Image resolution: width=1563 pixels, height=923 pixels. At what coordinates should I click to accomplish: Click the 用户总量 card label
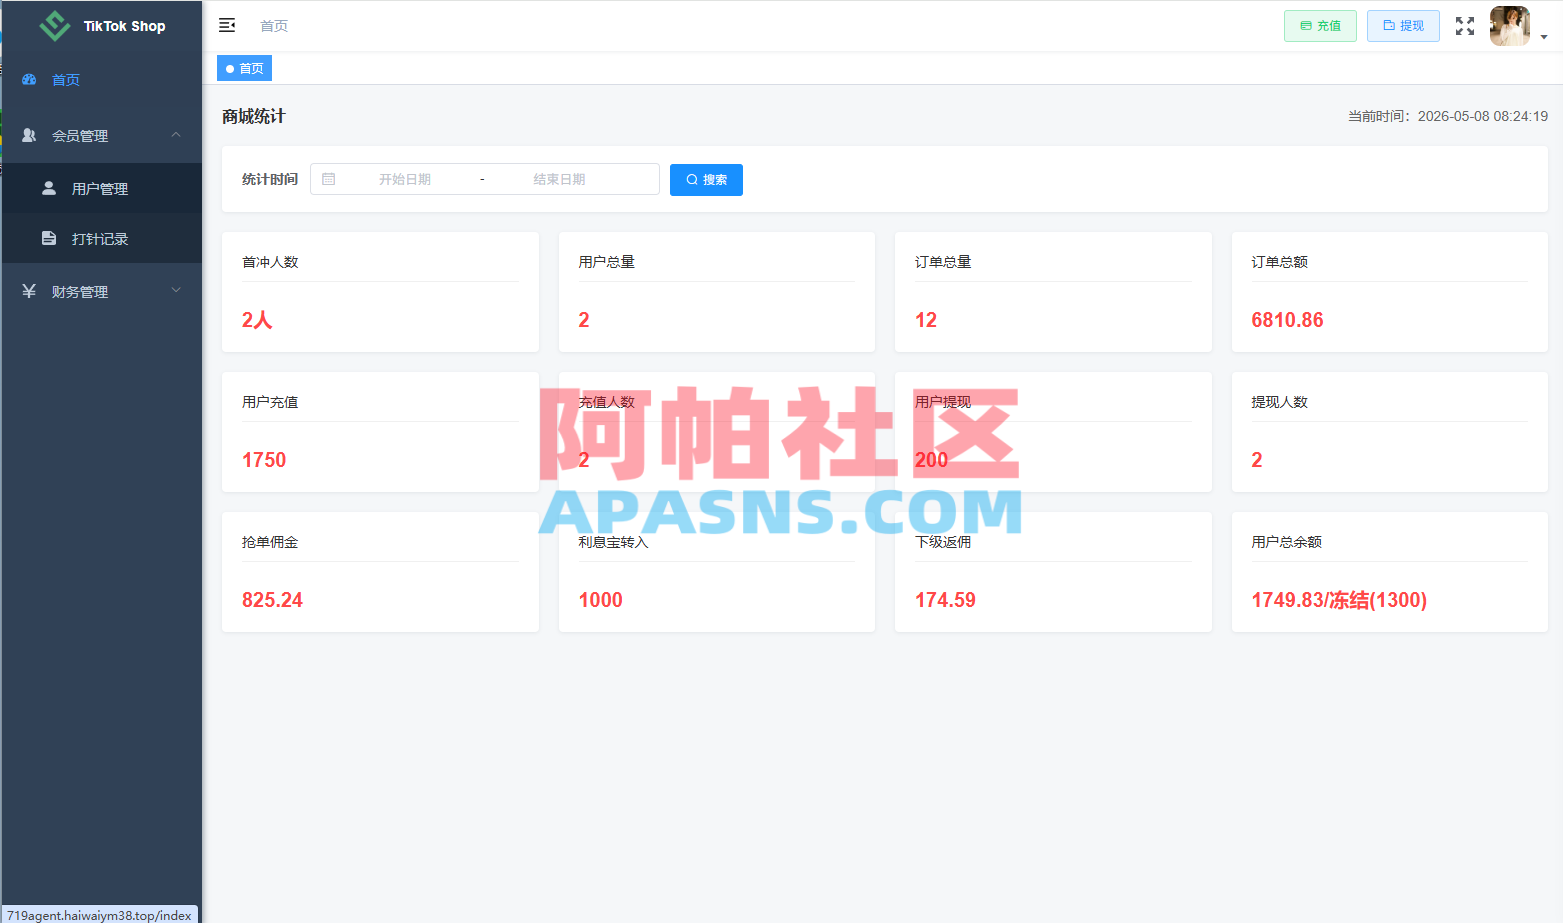pos(606,262)
